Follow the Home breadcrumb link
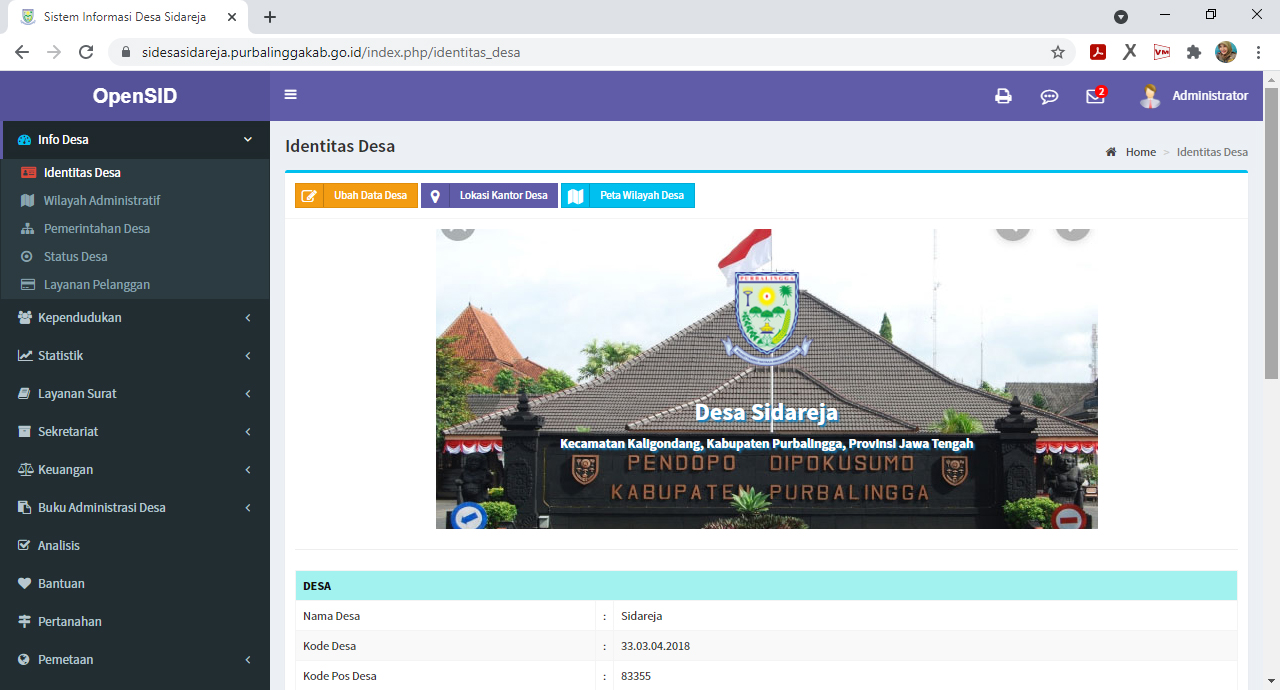The image size is (1280, 690). [x=1141, y=152]
